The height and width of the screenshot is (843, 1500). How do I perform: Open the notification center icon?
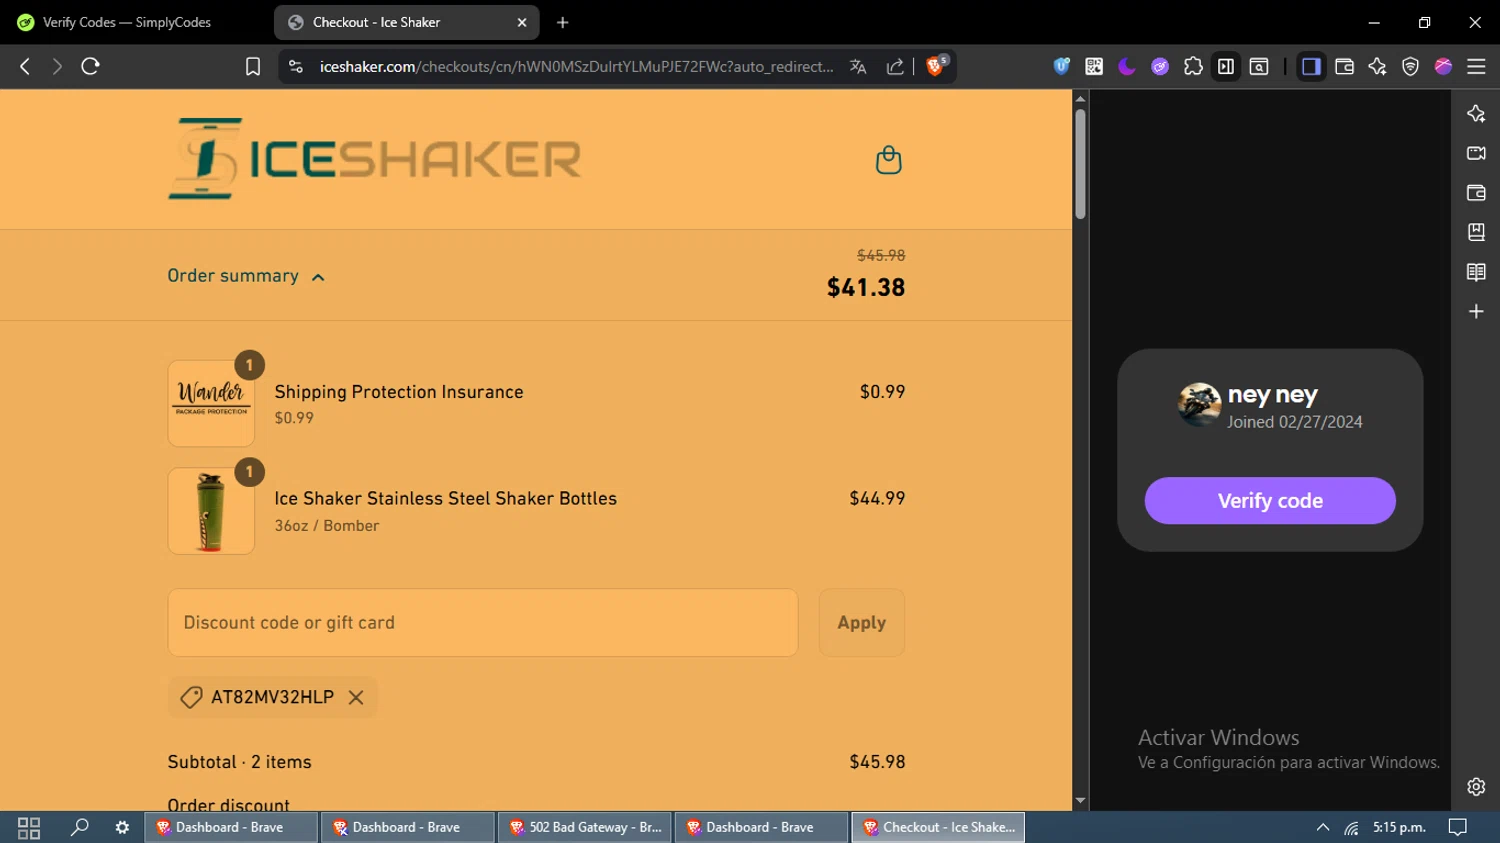point(1458,827)
